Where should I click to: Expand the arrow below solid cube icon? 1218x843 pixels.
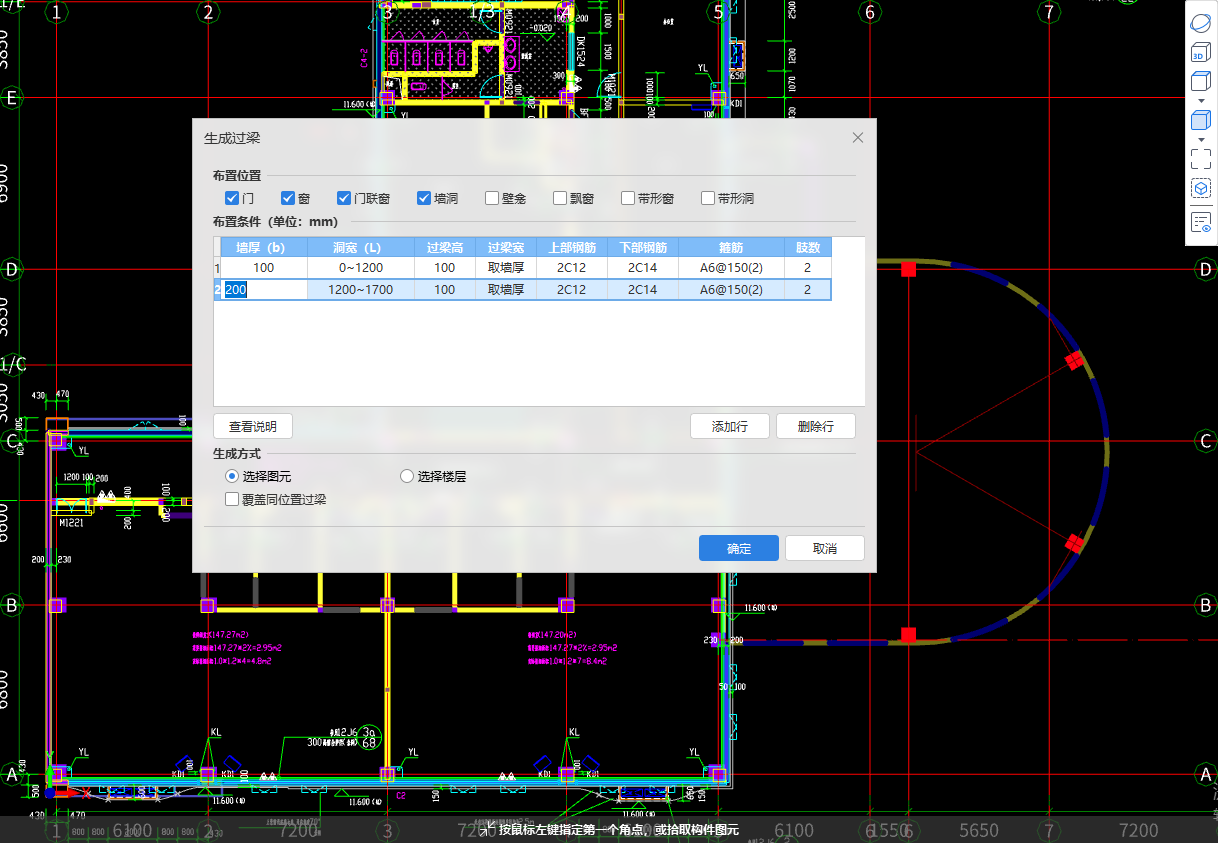click(1200, 140)
